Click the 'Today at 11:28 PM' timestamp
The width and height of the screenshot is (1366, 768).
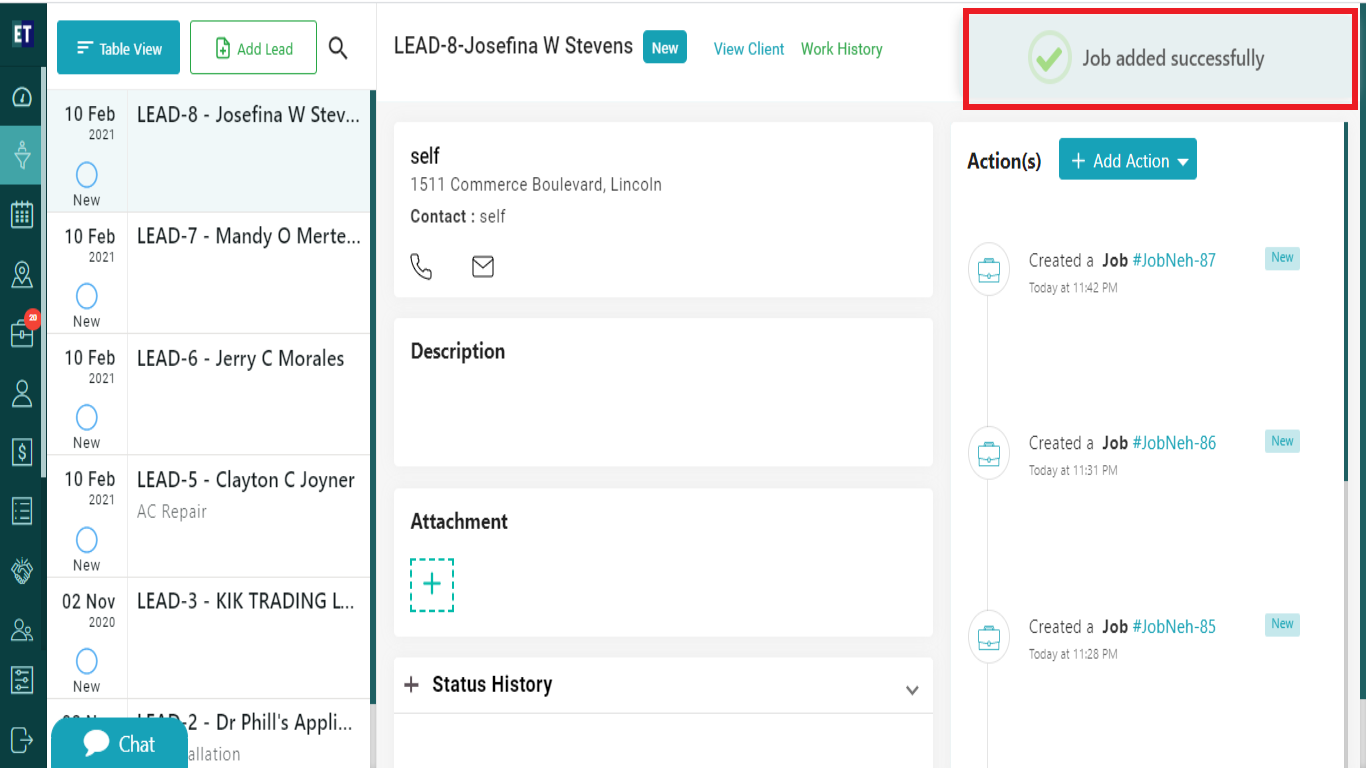pos(1073,654)
